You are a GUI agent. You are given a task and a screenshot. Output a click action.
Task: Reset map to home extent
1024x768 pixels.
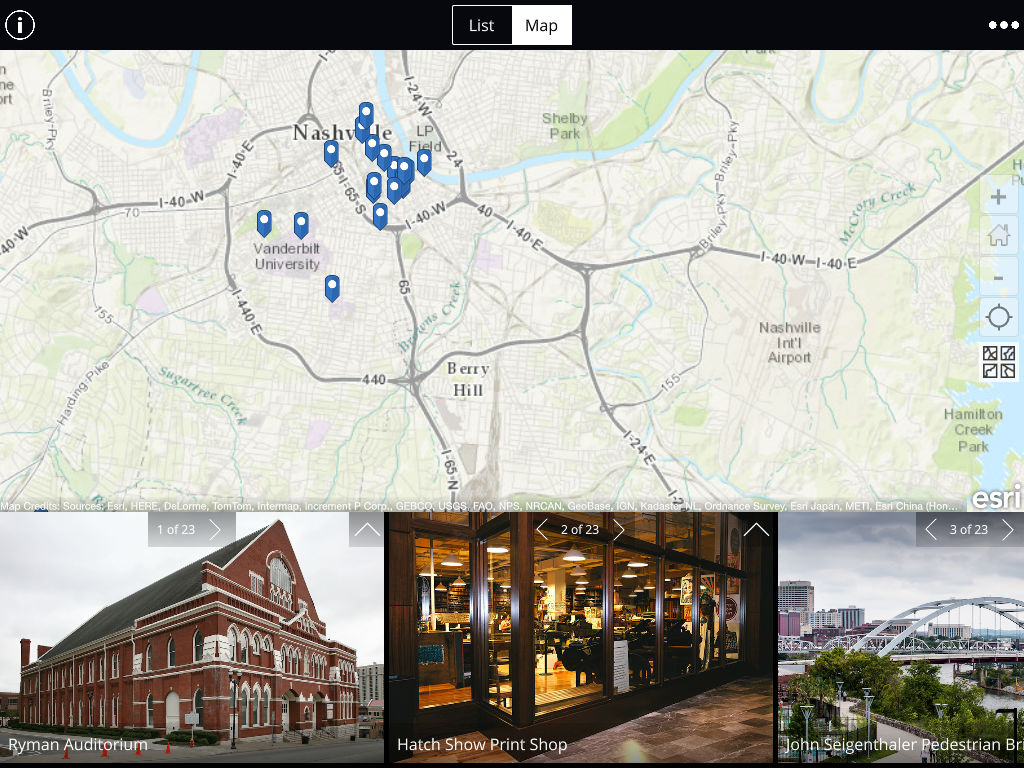click(x=999, y=235)
